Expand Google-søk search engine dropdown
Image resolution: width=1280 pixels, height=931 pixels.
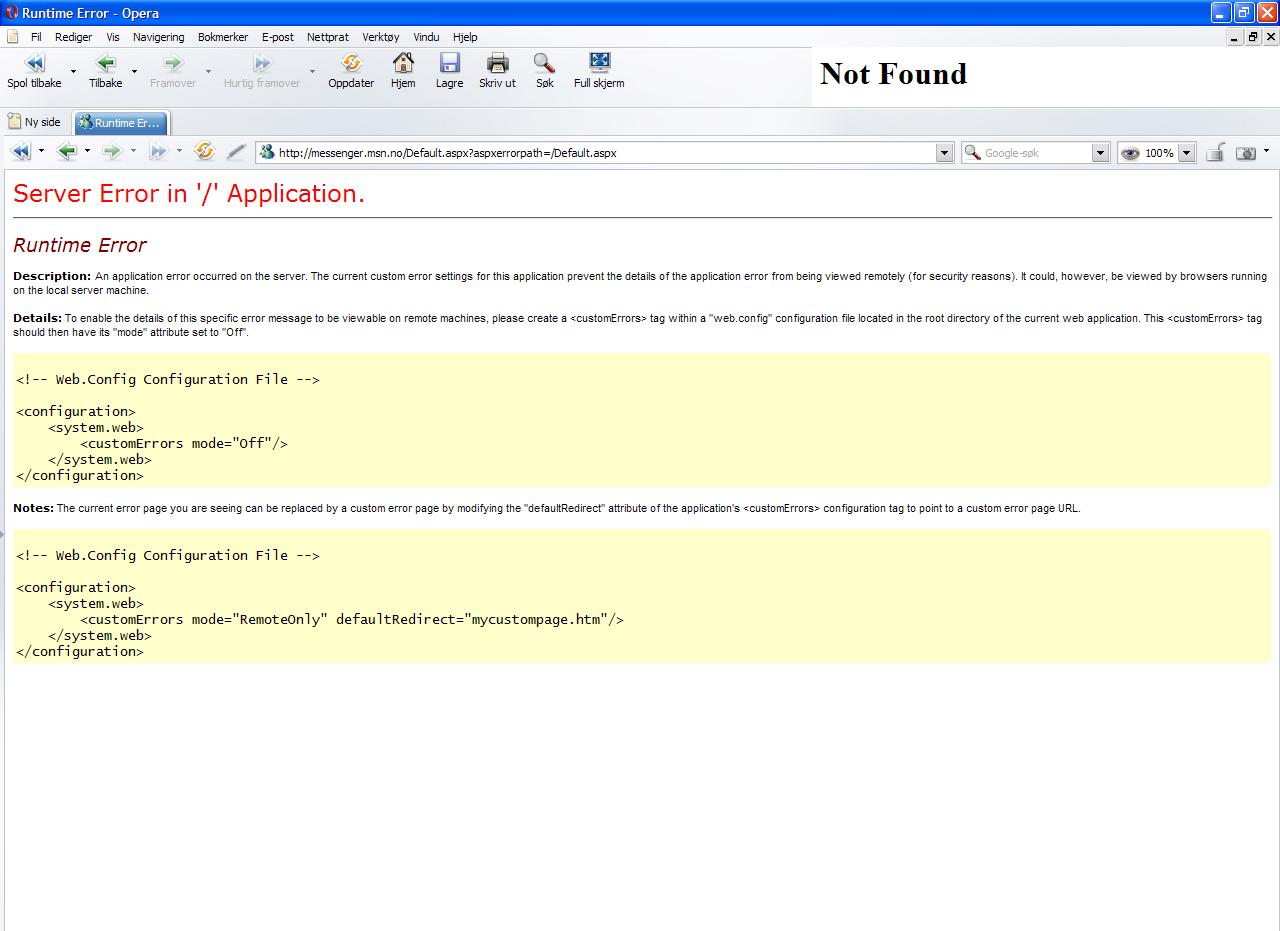click(1100, 153)
